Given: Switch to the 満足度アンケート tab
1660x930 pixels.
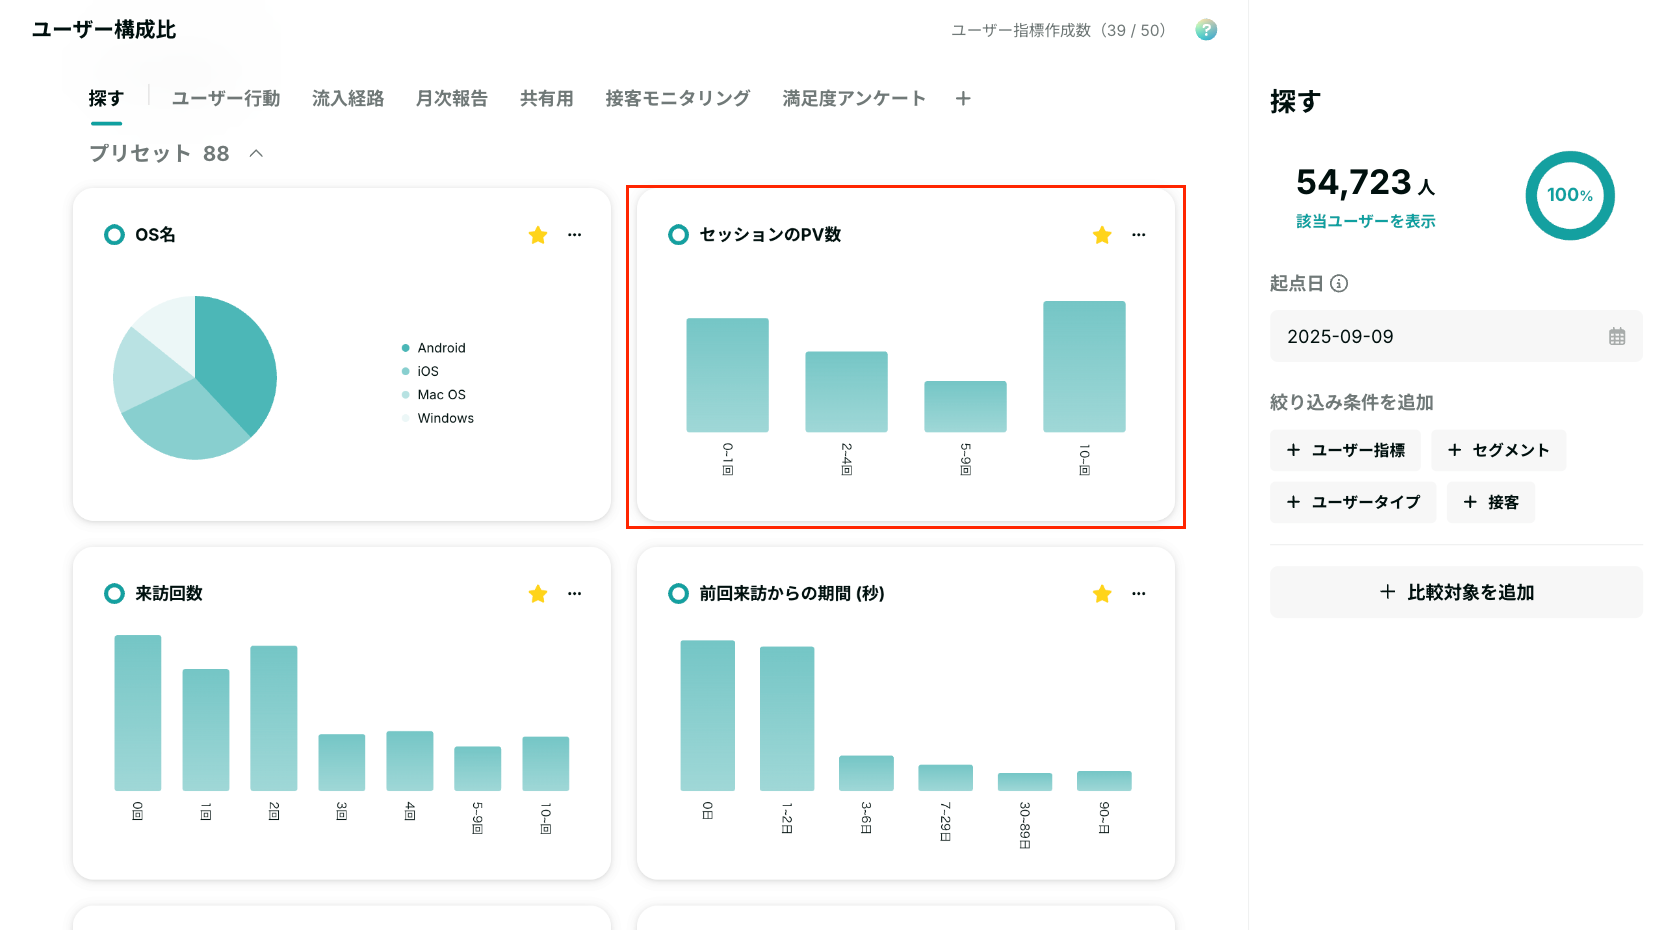Looking at the screenshot, I should [x=854, y=98].
